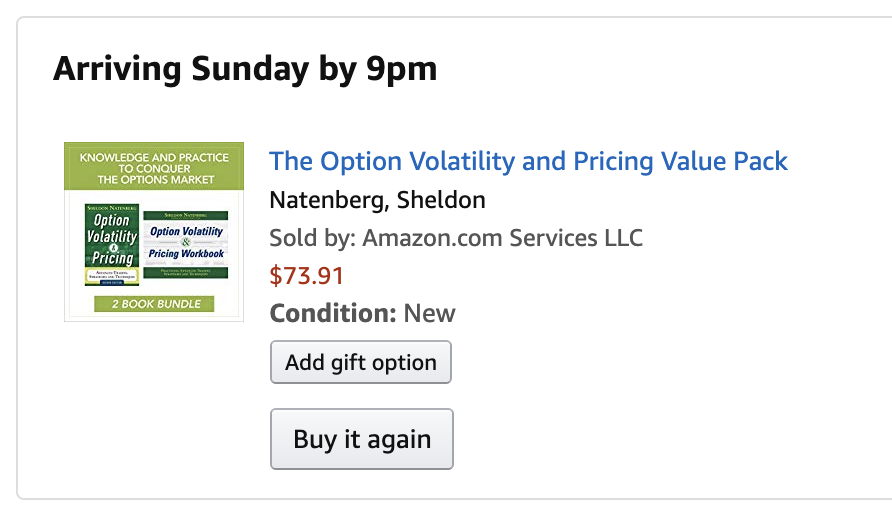Image resolution: width=892 pixels, height=510 pixels.
Task: Click the Add gift option button
Action: 360,362
